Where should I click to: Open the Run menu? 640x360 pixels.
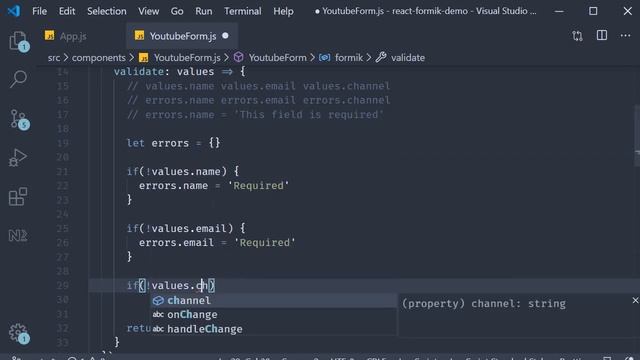coord(203,11)
